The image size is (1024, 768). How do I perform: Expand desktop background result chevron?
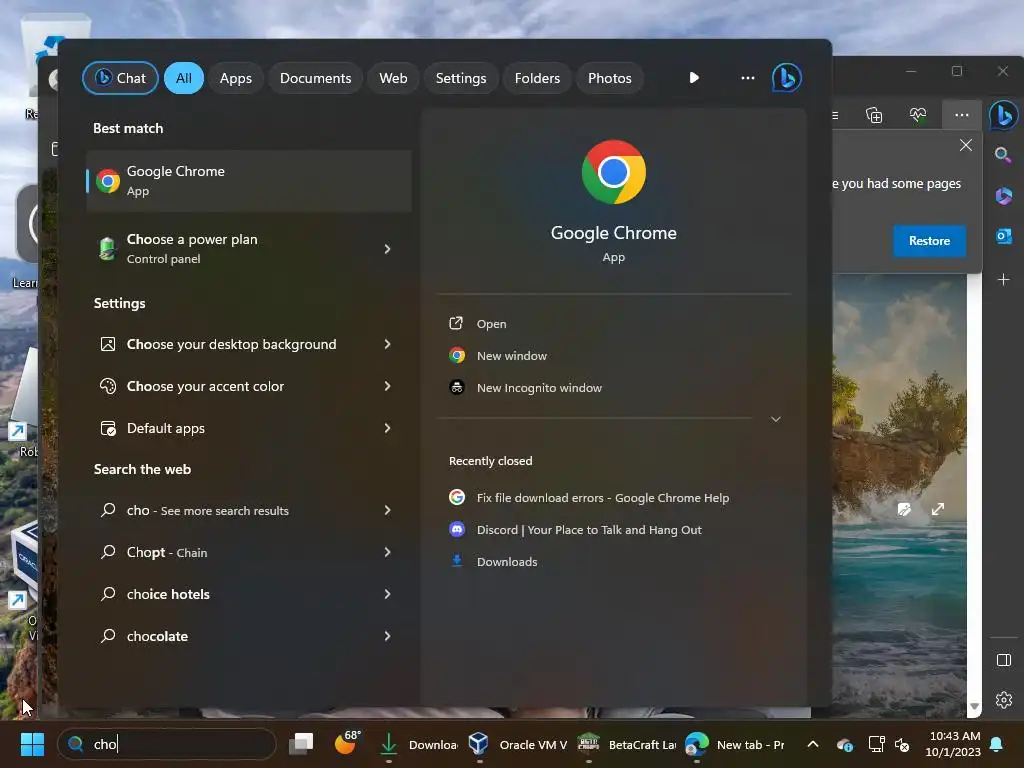coord(387,344)
